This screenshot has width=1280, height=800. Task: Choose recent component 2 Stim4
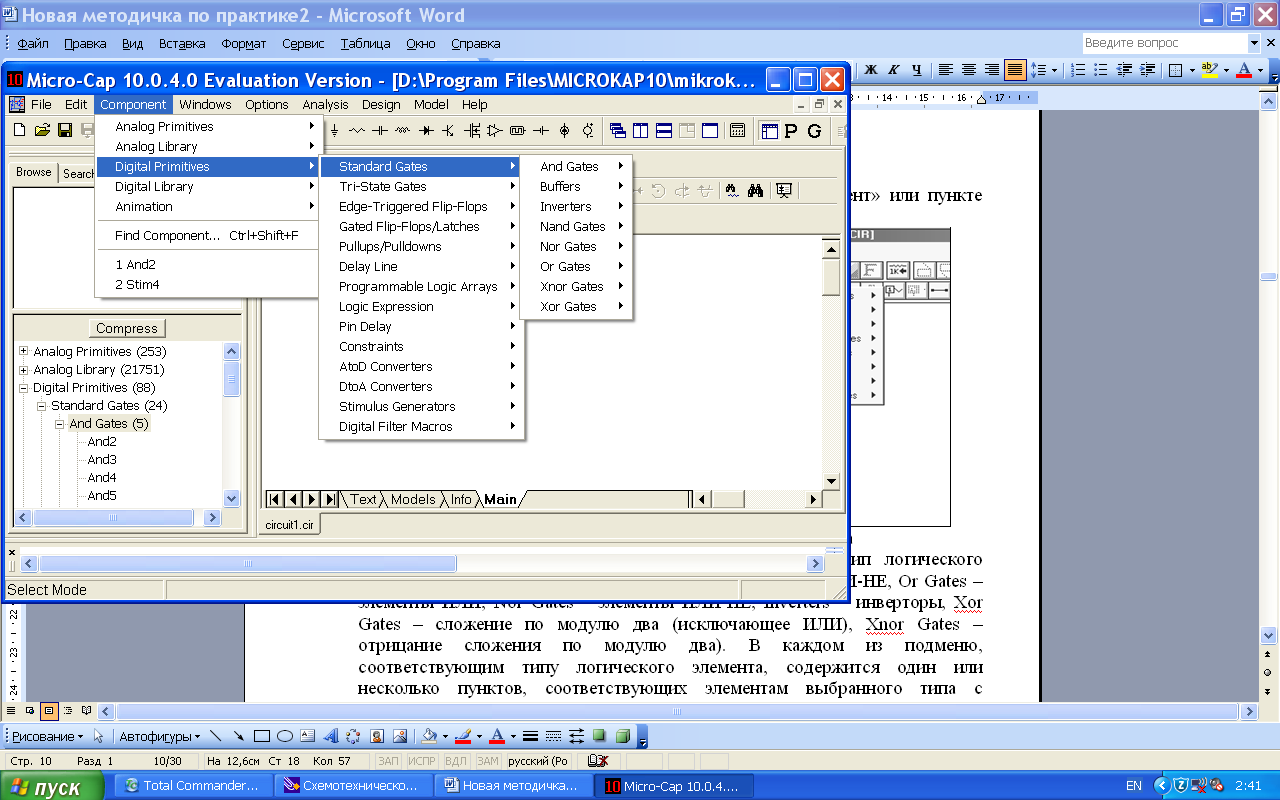pos(207,284)
